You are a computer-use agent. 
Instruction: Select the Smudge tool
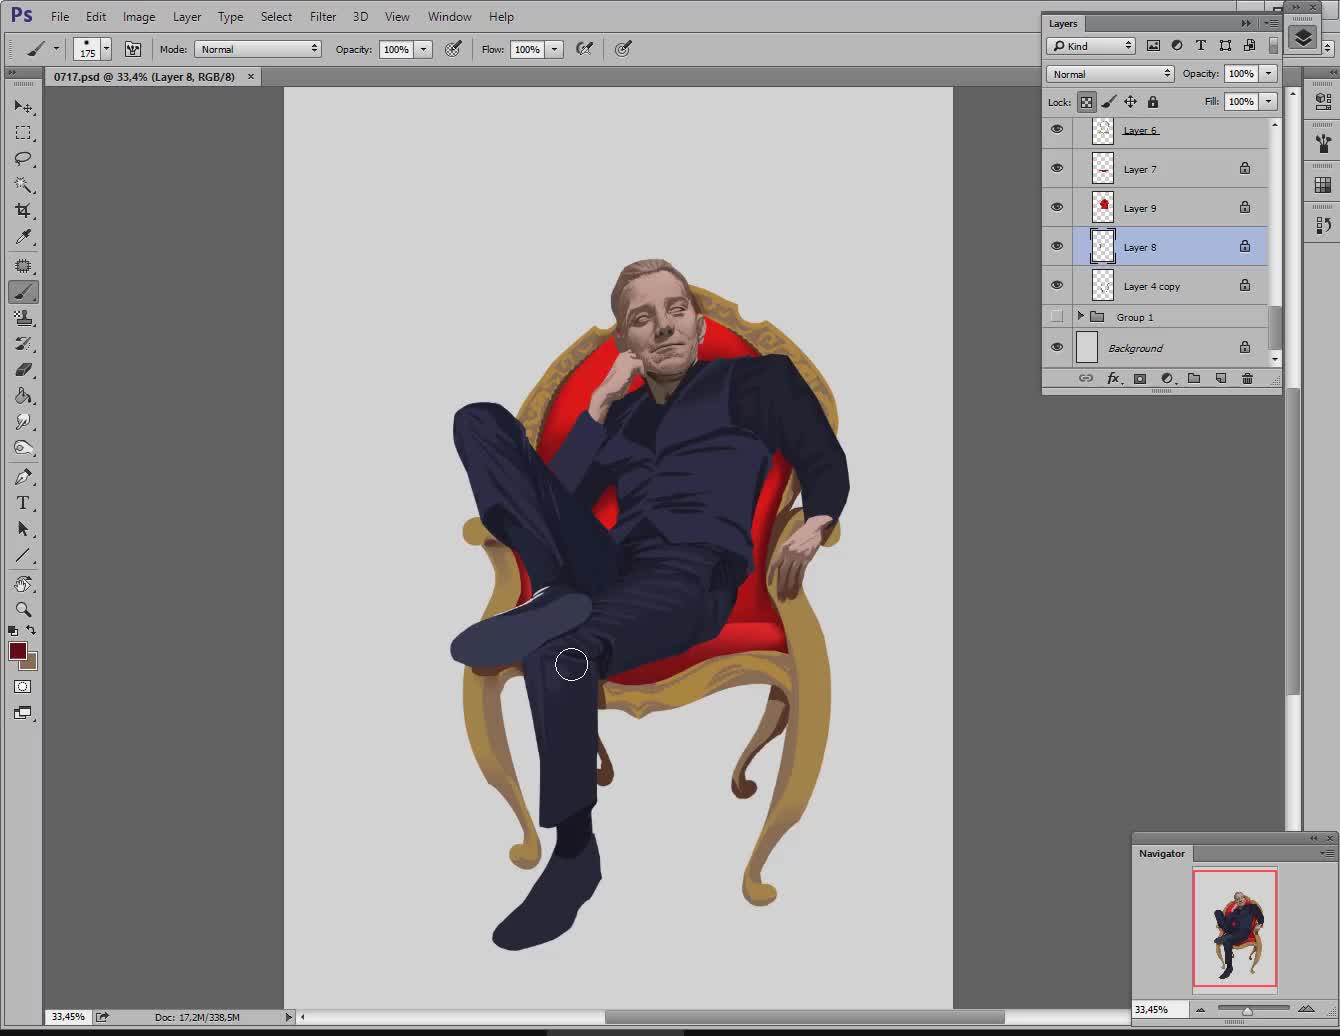23,422
